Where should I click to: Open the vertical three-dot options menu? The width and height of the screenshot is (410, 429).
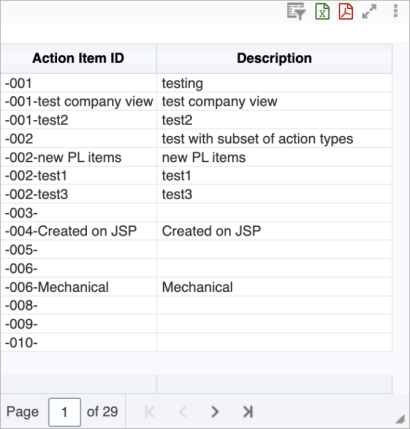[x=395, y=11]
